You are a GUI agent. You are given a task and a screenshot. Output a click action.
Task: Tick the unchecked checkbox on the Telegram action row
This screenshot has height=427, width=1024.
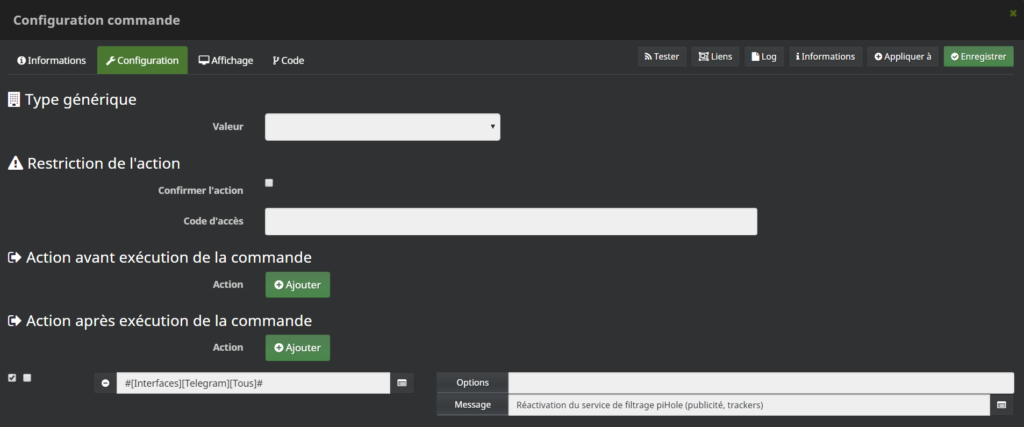click(x=27, y=378)
